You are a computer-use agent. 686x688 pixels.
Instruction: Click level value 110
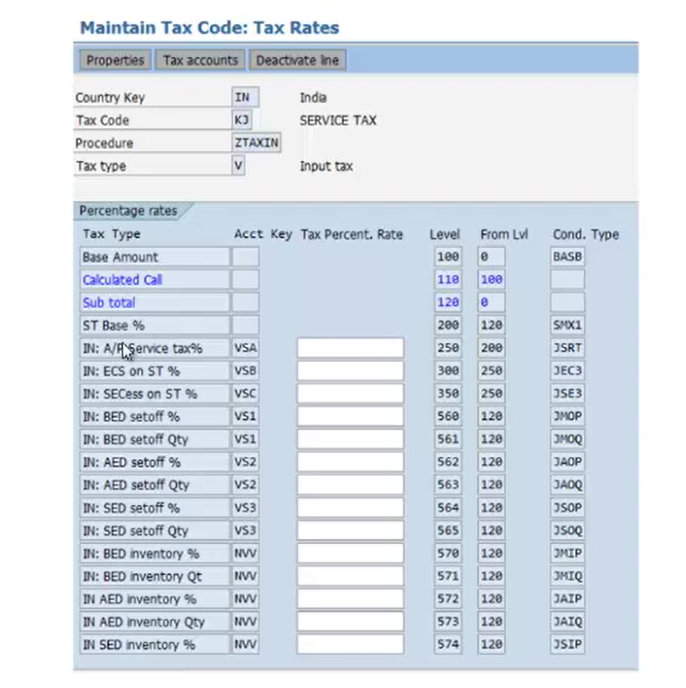point(448,280)
